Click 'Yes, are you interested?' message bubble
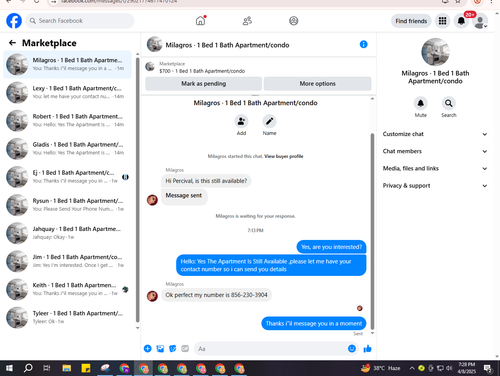This screenshot has width=500, height=376. coord(331,247)
